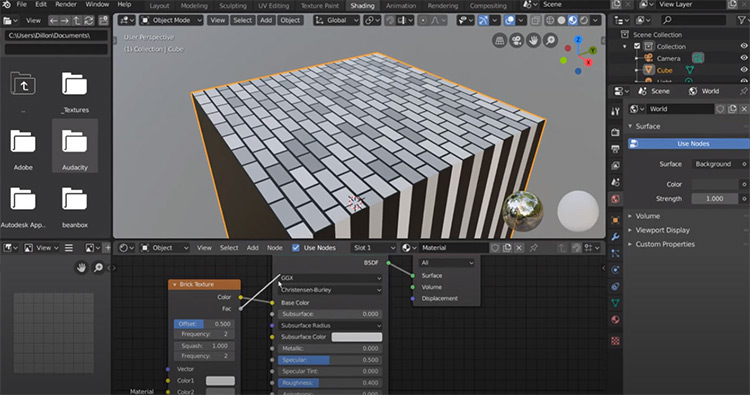This screenshot has width=750, height=395.
Task: Open viewport header Object menu
Action: coord(290,20)
